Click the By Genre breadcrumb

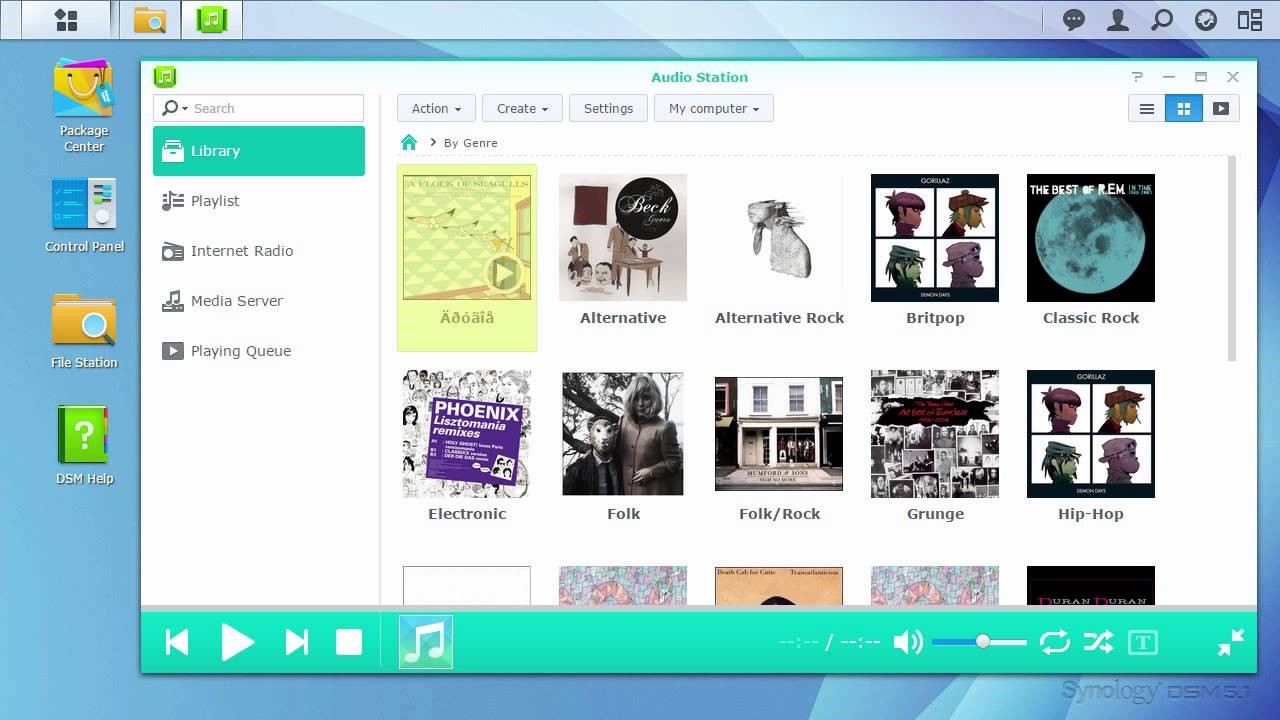[470, 143]
